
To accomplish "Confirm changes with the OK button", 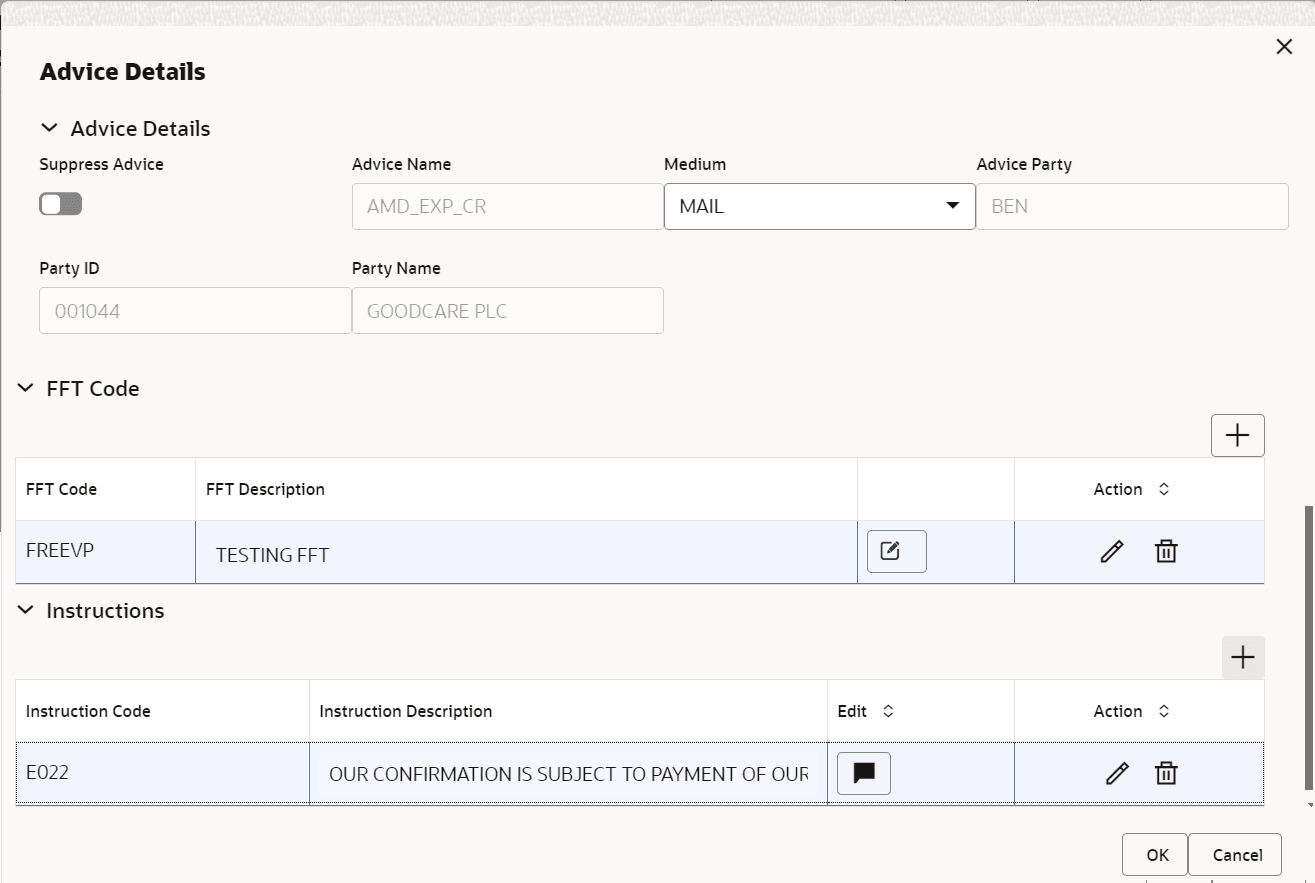I will coord(1155,855).
